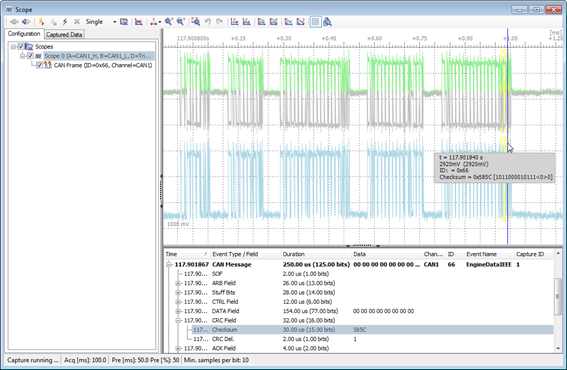Screen dimensions: 567x370
Task: Click the EngineDataIEEE event name cell
Action: (489, 264)
